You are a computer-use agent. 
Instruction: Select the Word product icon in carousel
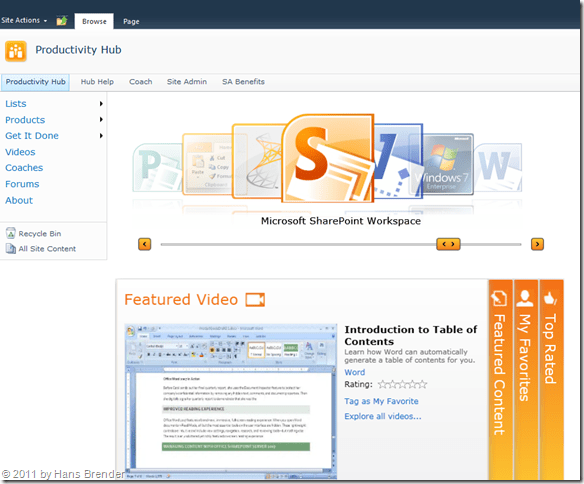tap(498, 167)
